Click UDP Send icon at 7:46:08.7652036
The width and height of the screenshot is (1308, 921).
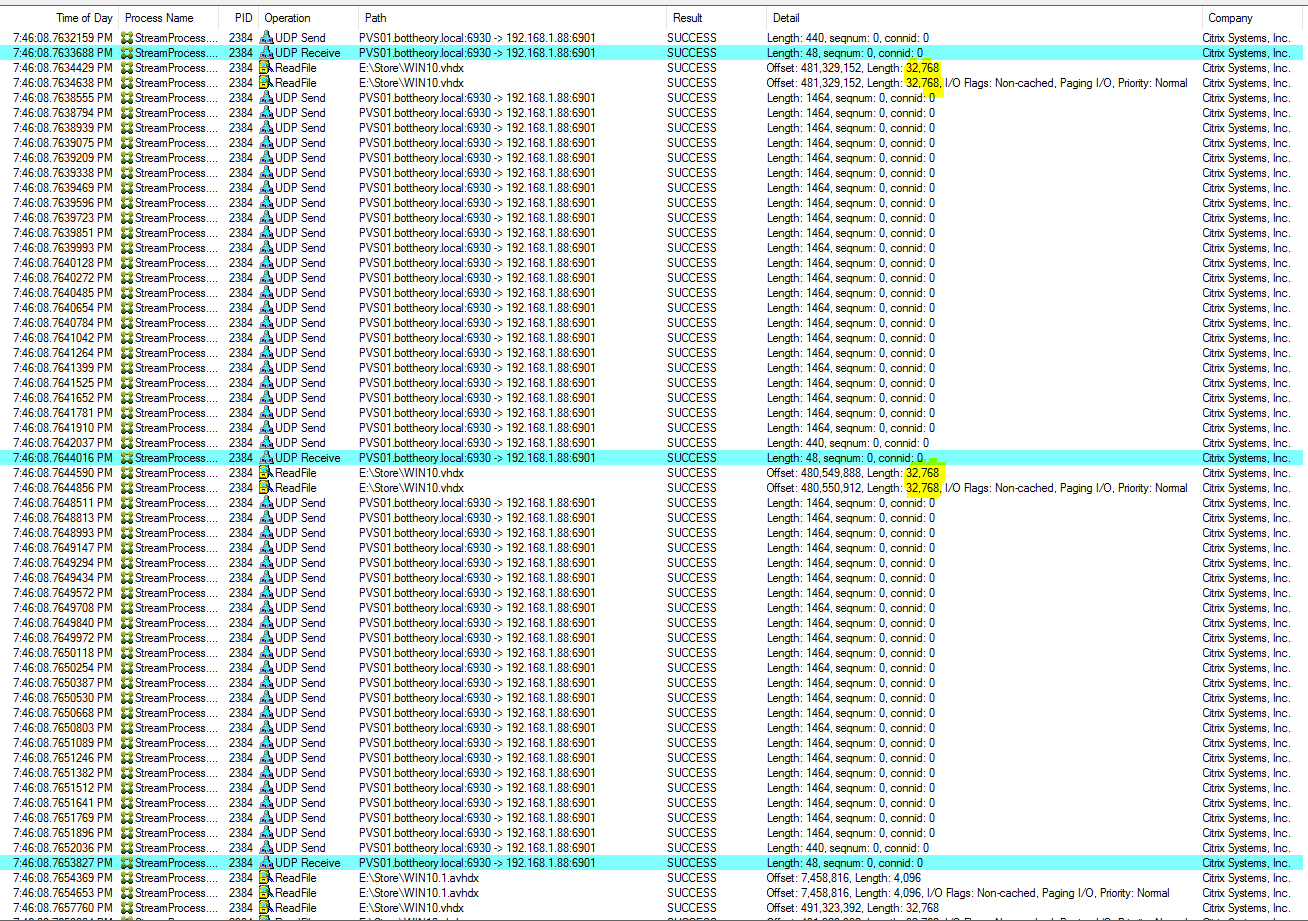266,848
